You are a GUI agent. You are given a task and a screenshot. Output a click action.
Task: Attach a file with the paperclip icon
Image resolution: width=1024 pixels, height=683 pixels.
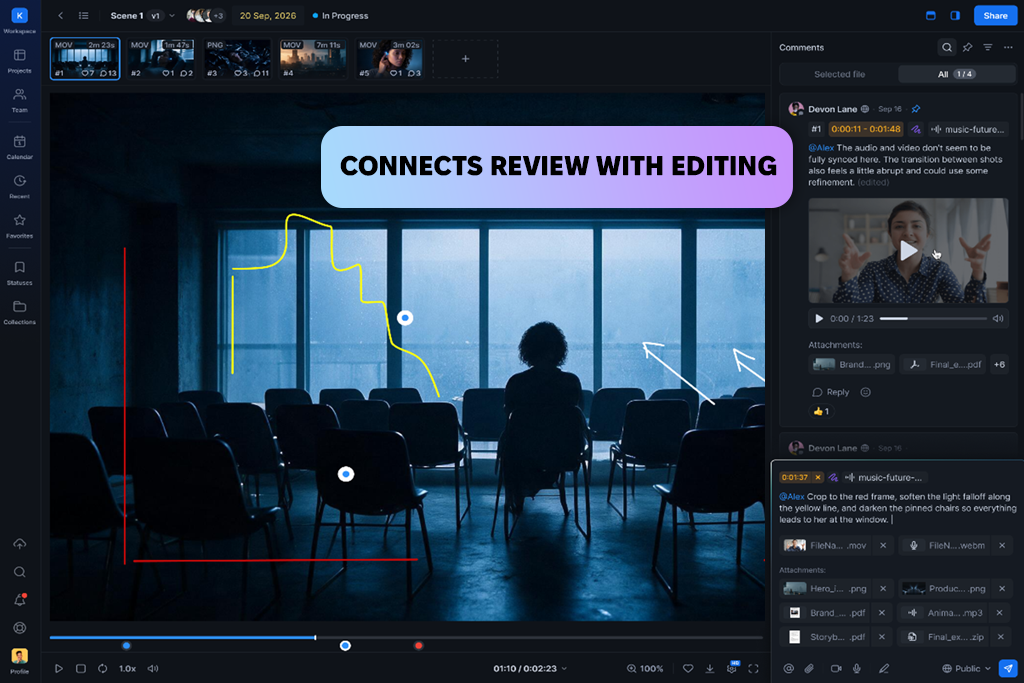click(x=808, y=668)
